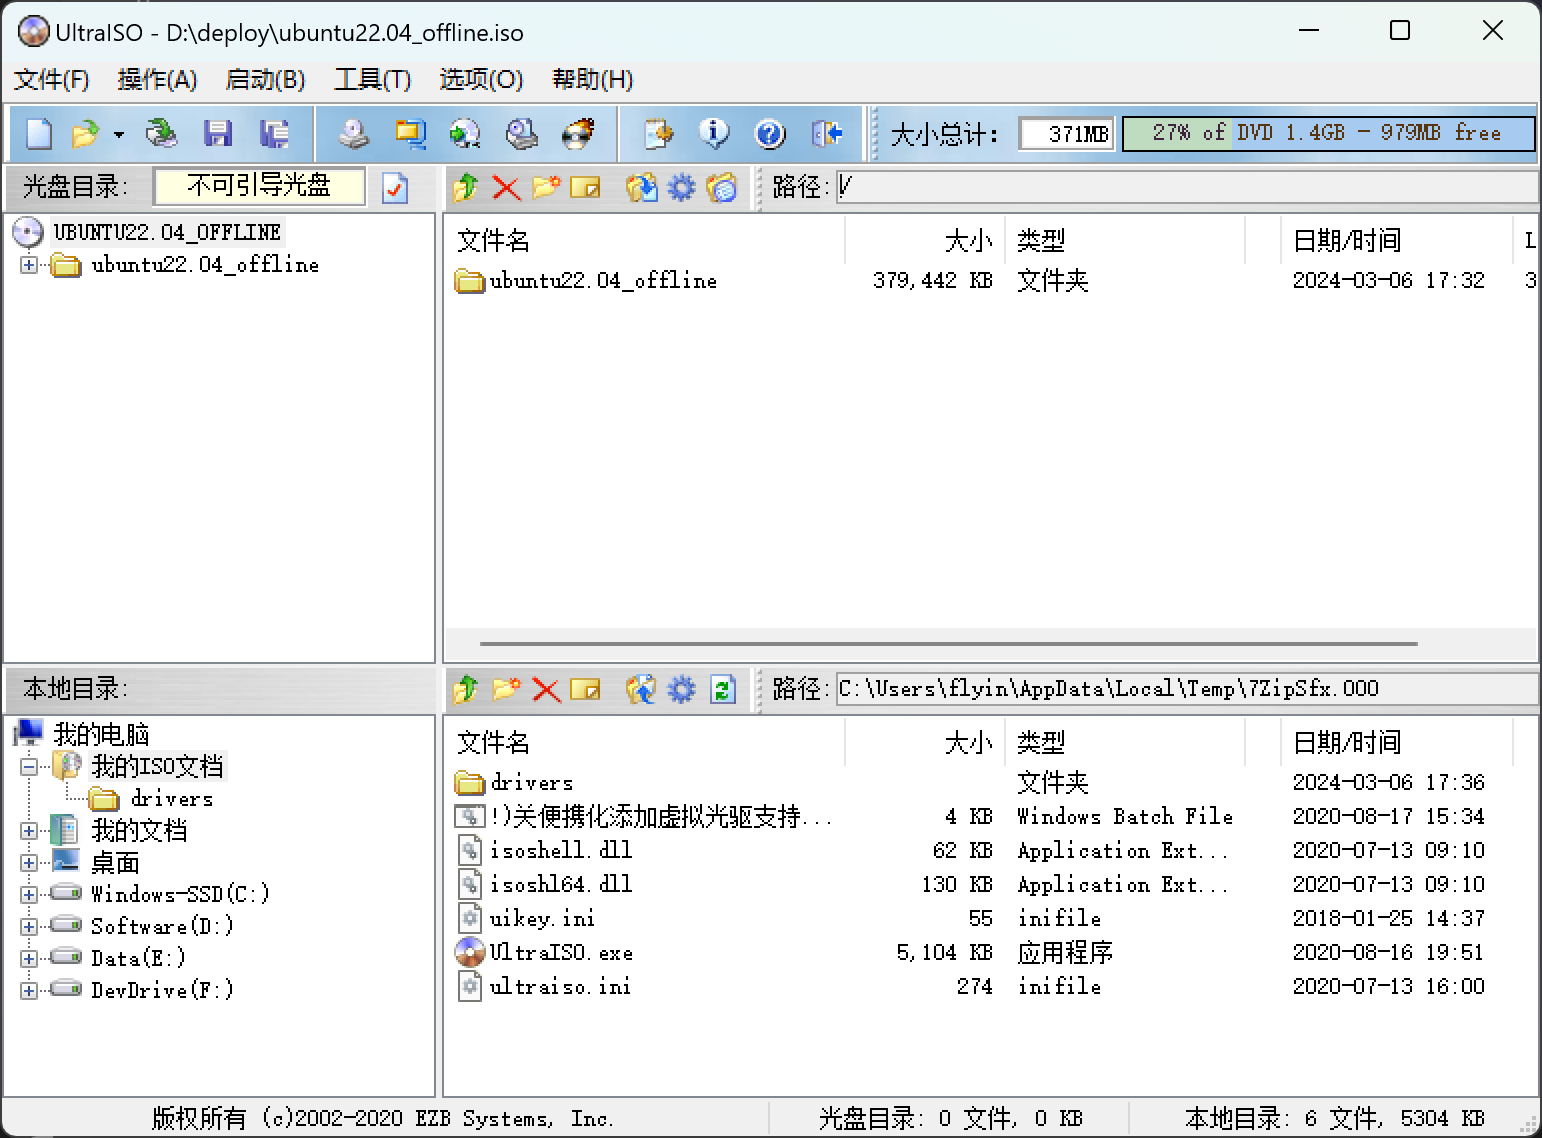Click the image path field showing /
1542x1138 pixels.
pos(1186,186)
